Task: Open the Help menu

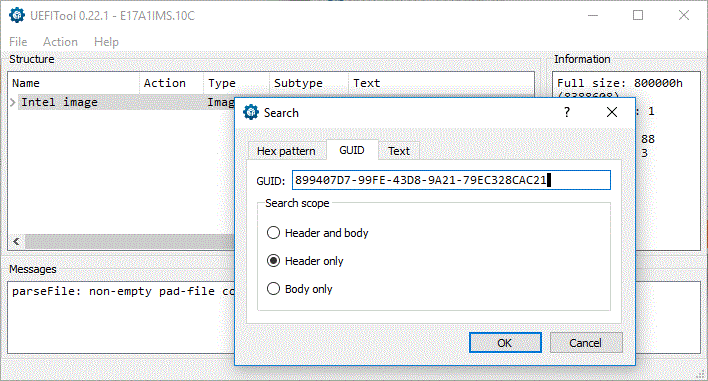Action: click(107, 42)
